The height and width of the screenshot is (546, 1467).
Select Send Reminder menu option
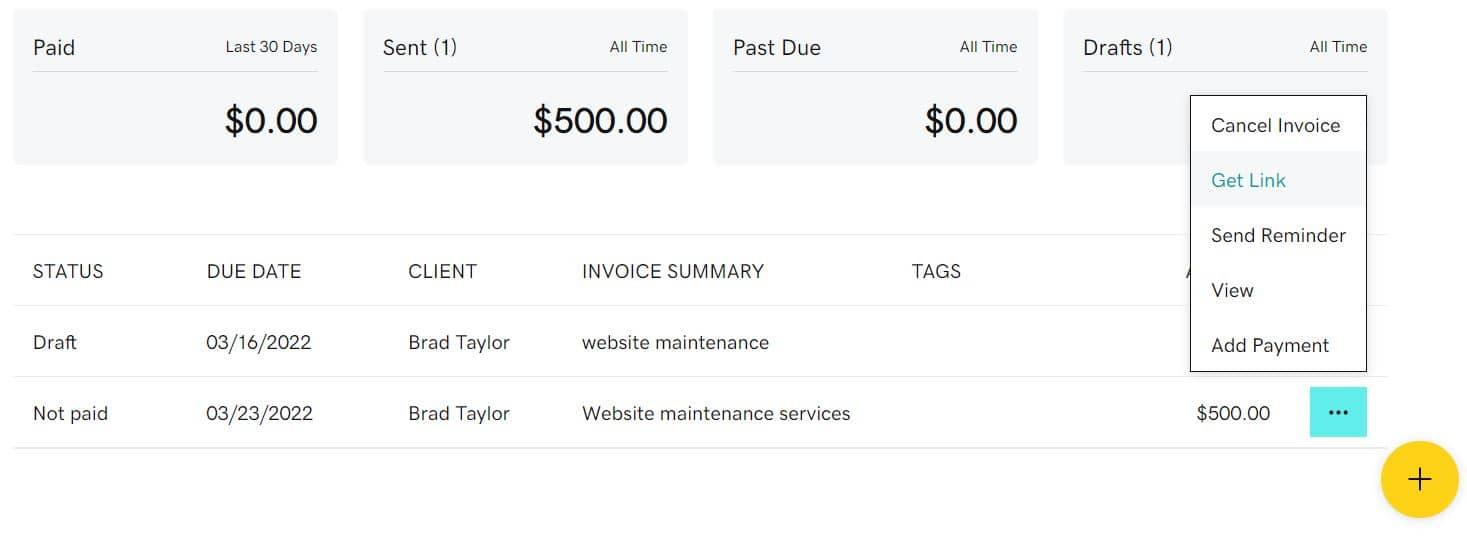pos(1278,236)
